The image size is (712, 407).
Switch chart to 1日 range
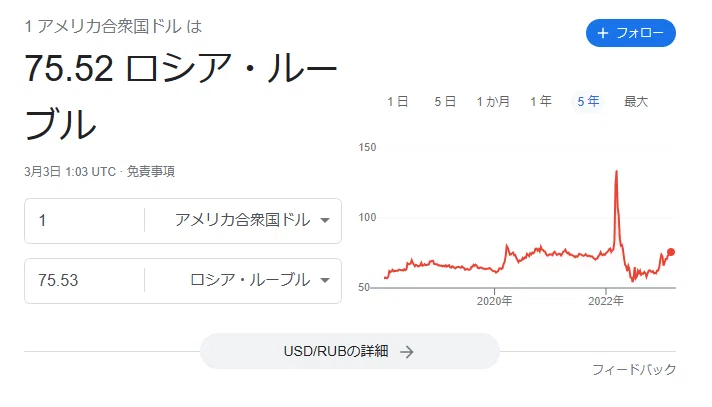click(x=398, y=101)
